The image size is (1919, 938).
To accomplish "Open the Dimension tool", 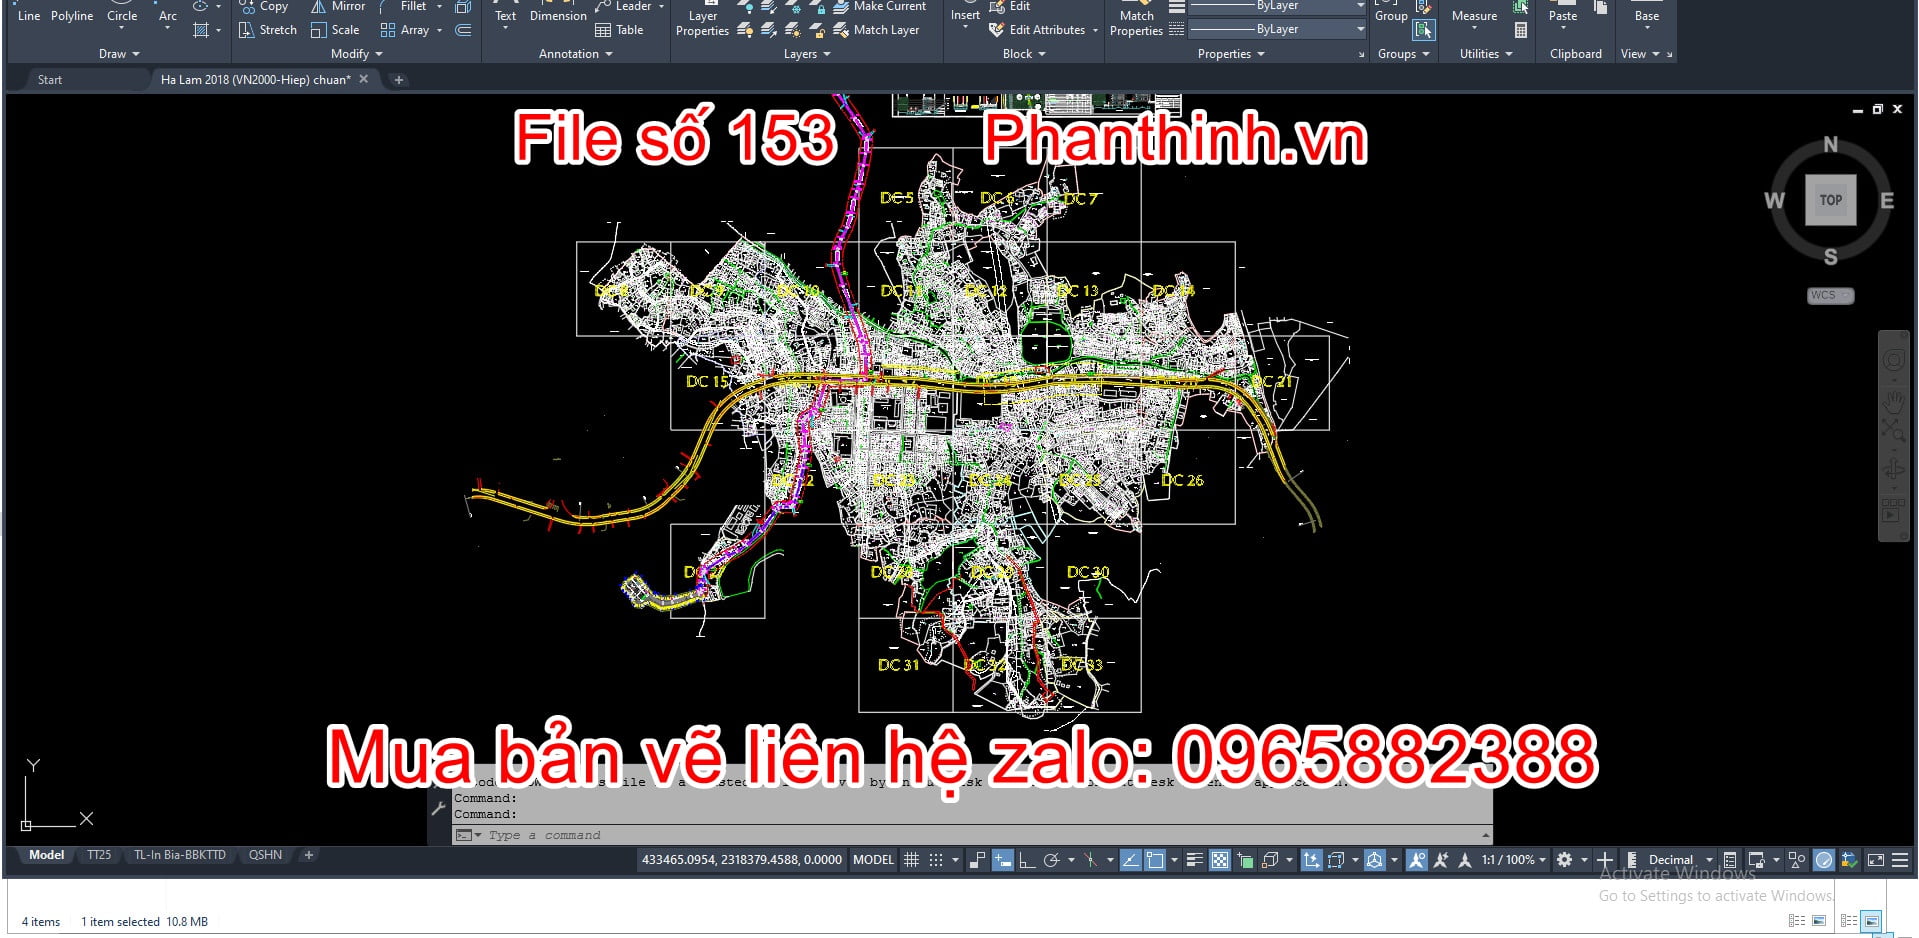I will click(558, 12).
